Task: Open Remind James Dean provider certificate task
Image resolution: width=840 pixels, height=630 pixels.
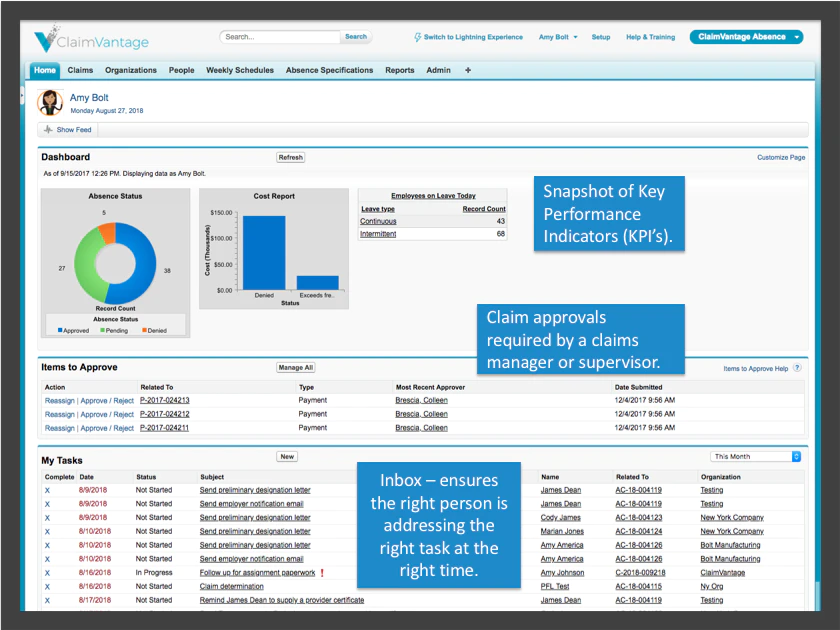Action: (282, 601)
